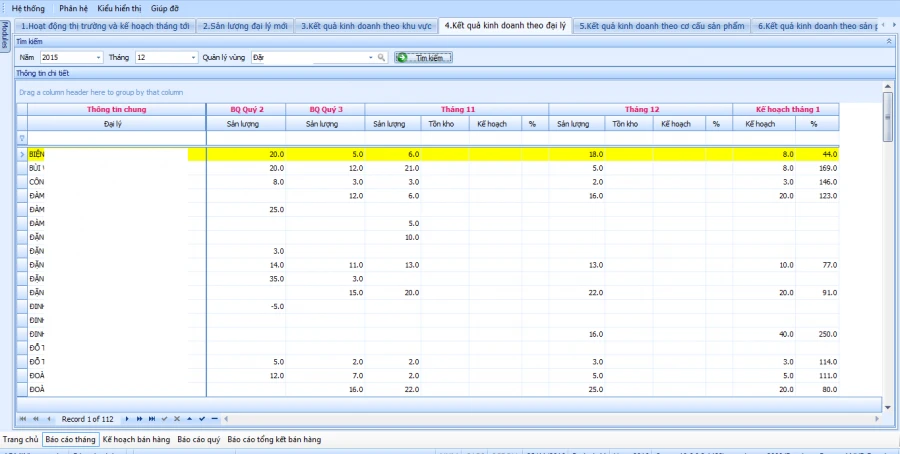Go to first record in navigator
900x454 pixels.
[x=23, y=419]
